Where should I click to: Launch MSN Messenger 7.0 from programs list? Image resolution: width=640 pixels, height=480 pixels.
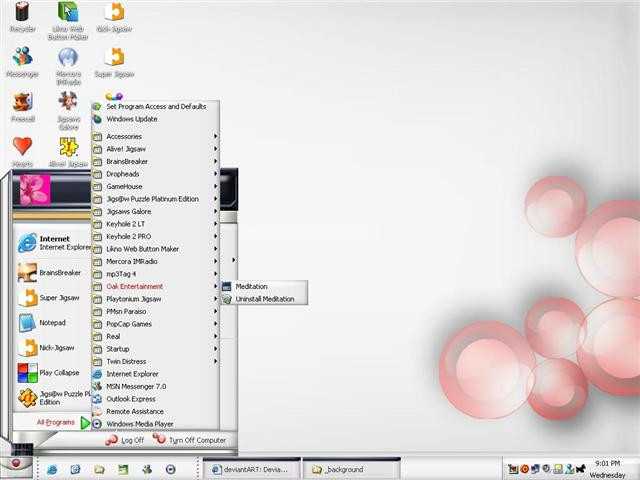coord(156,387)
